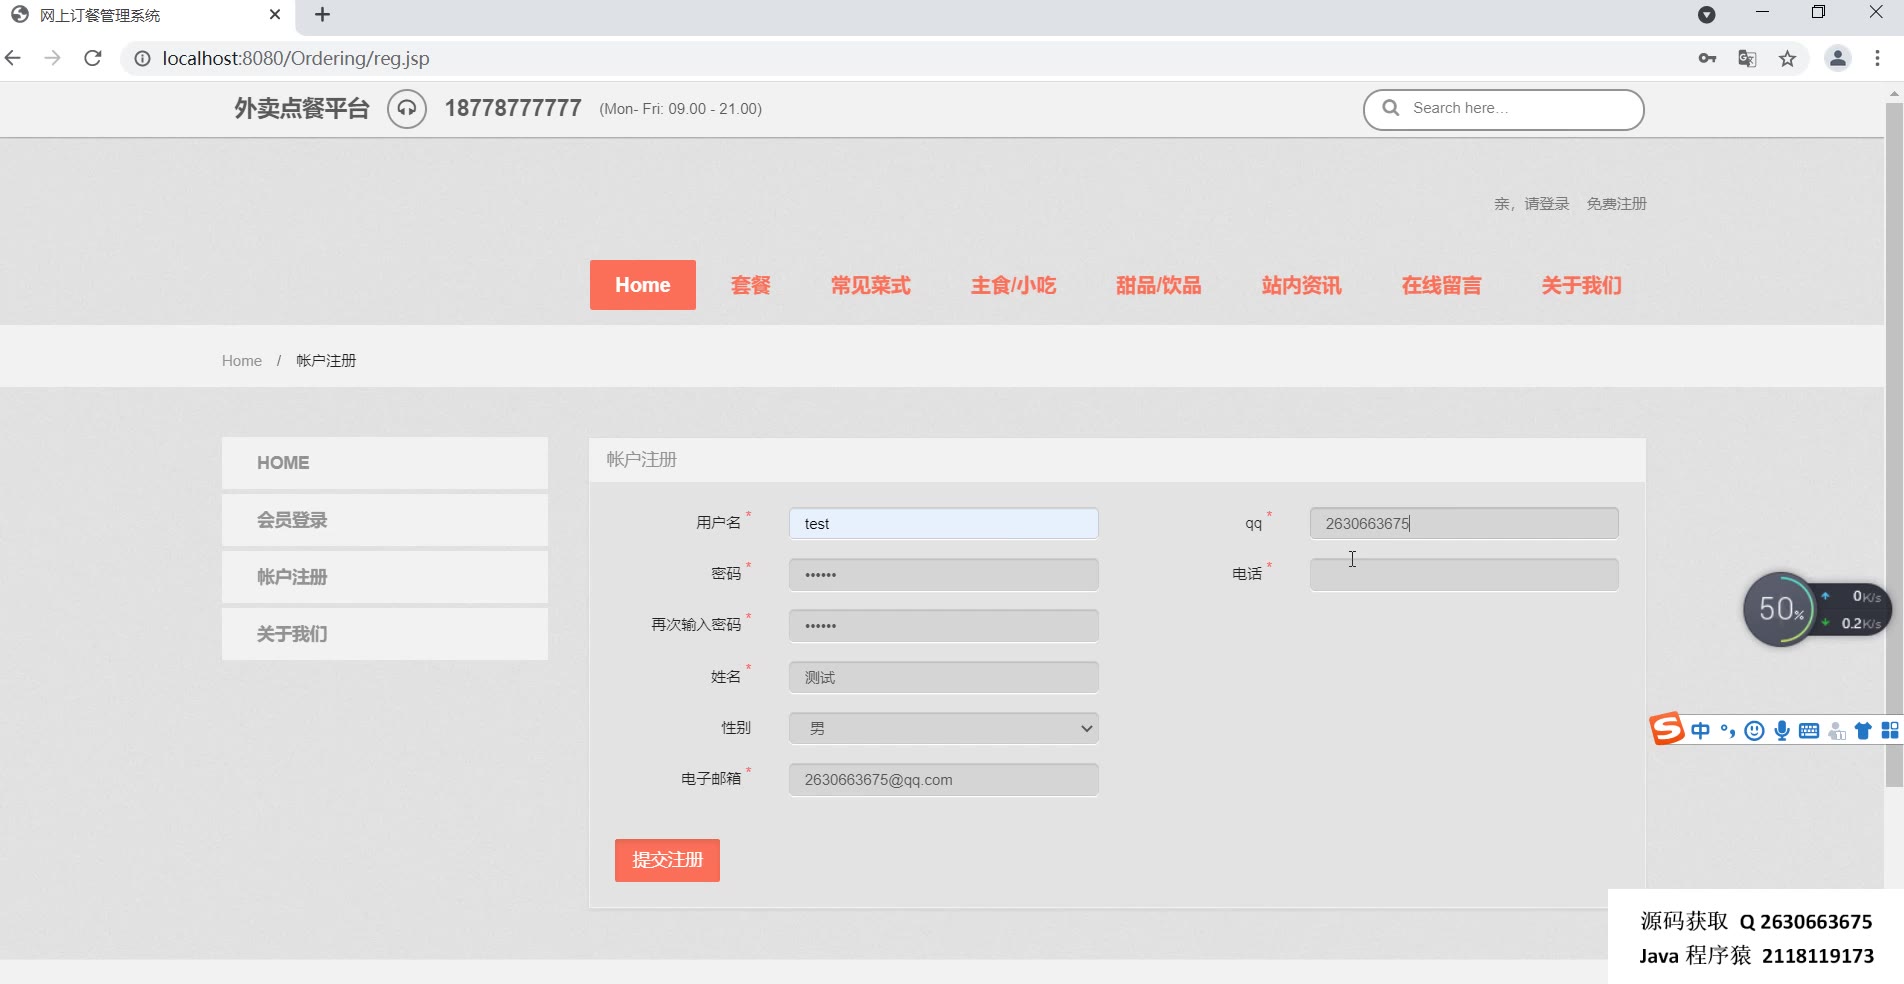This screenshot has width=1904, height=984.
Task: Toggle Sogou Chinese/English input mode
Action: click(x=1700, y=731)
